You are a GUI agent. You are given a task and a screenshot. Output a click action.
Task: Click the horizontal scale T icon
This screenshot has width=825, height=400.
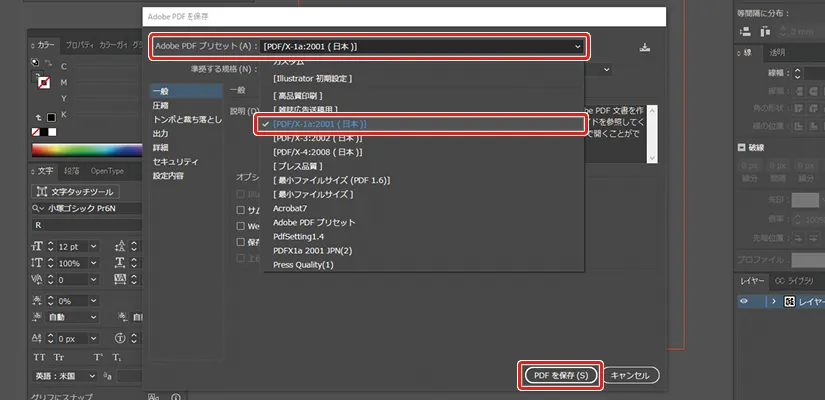click(x=120, y=263)
